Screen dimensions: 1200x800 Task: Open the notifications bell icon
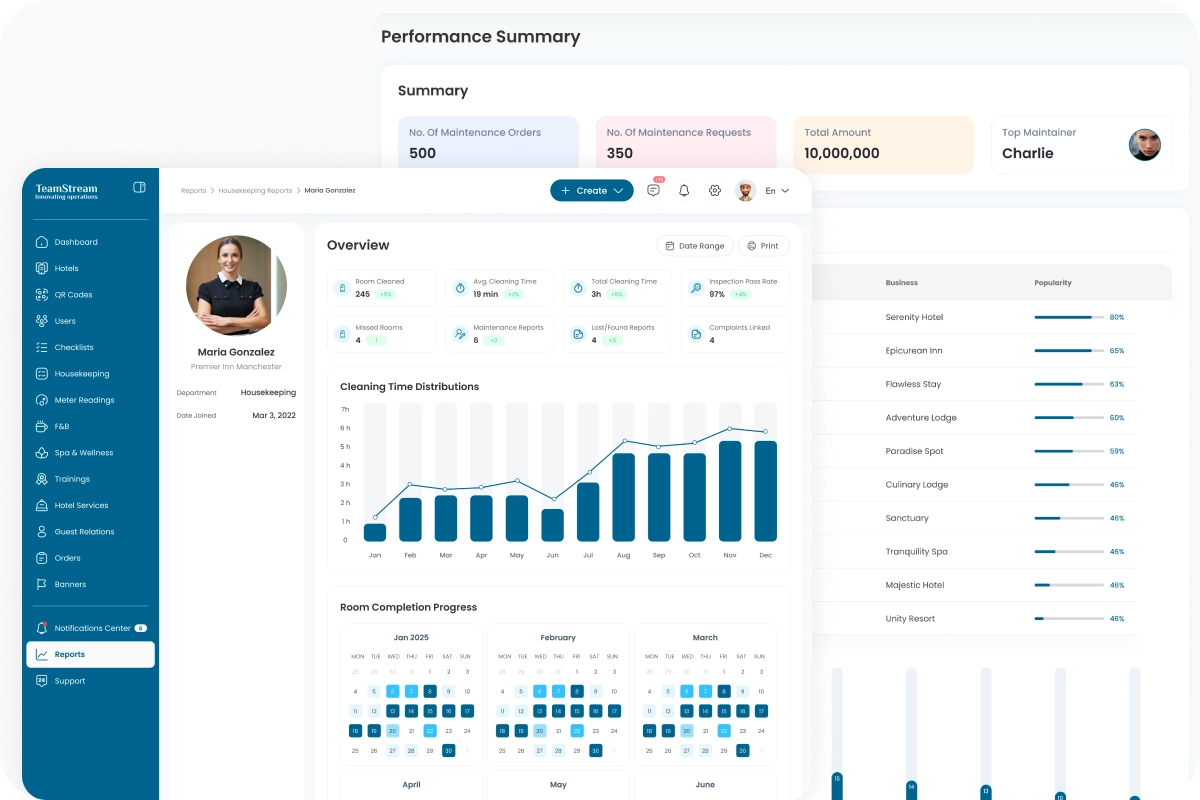point(684,190)
